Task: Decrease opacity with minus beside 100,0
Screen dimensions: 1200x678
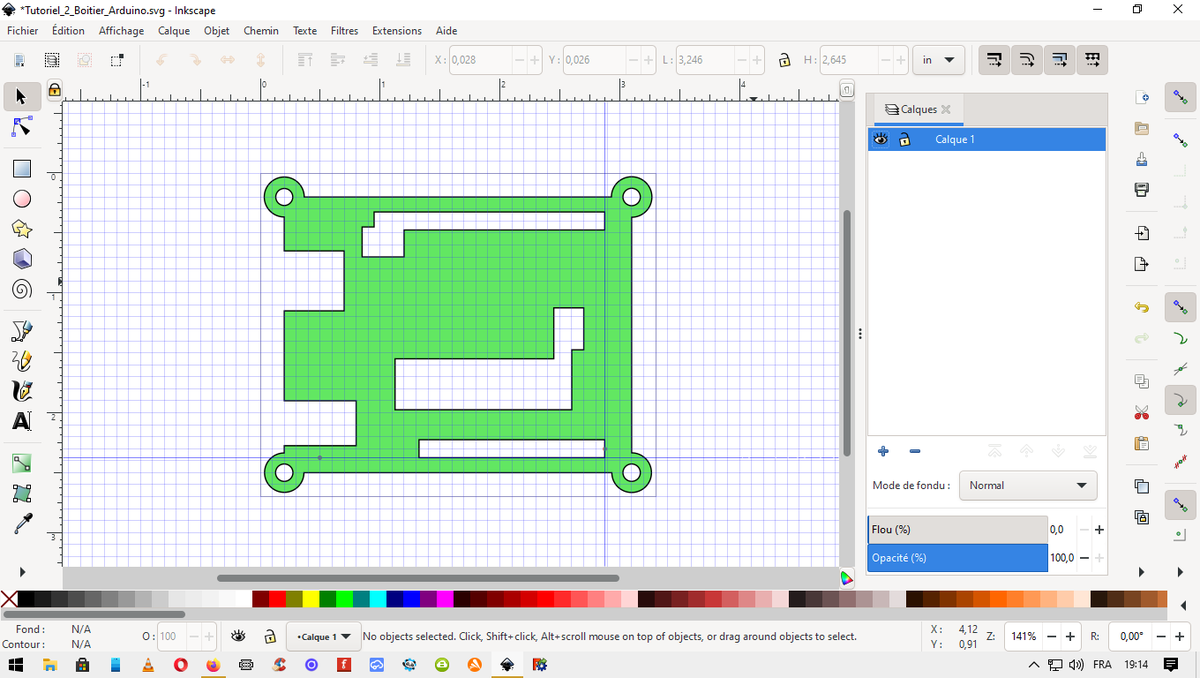Action: click(x=1084, y=558)
